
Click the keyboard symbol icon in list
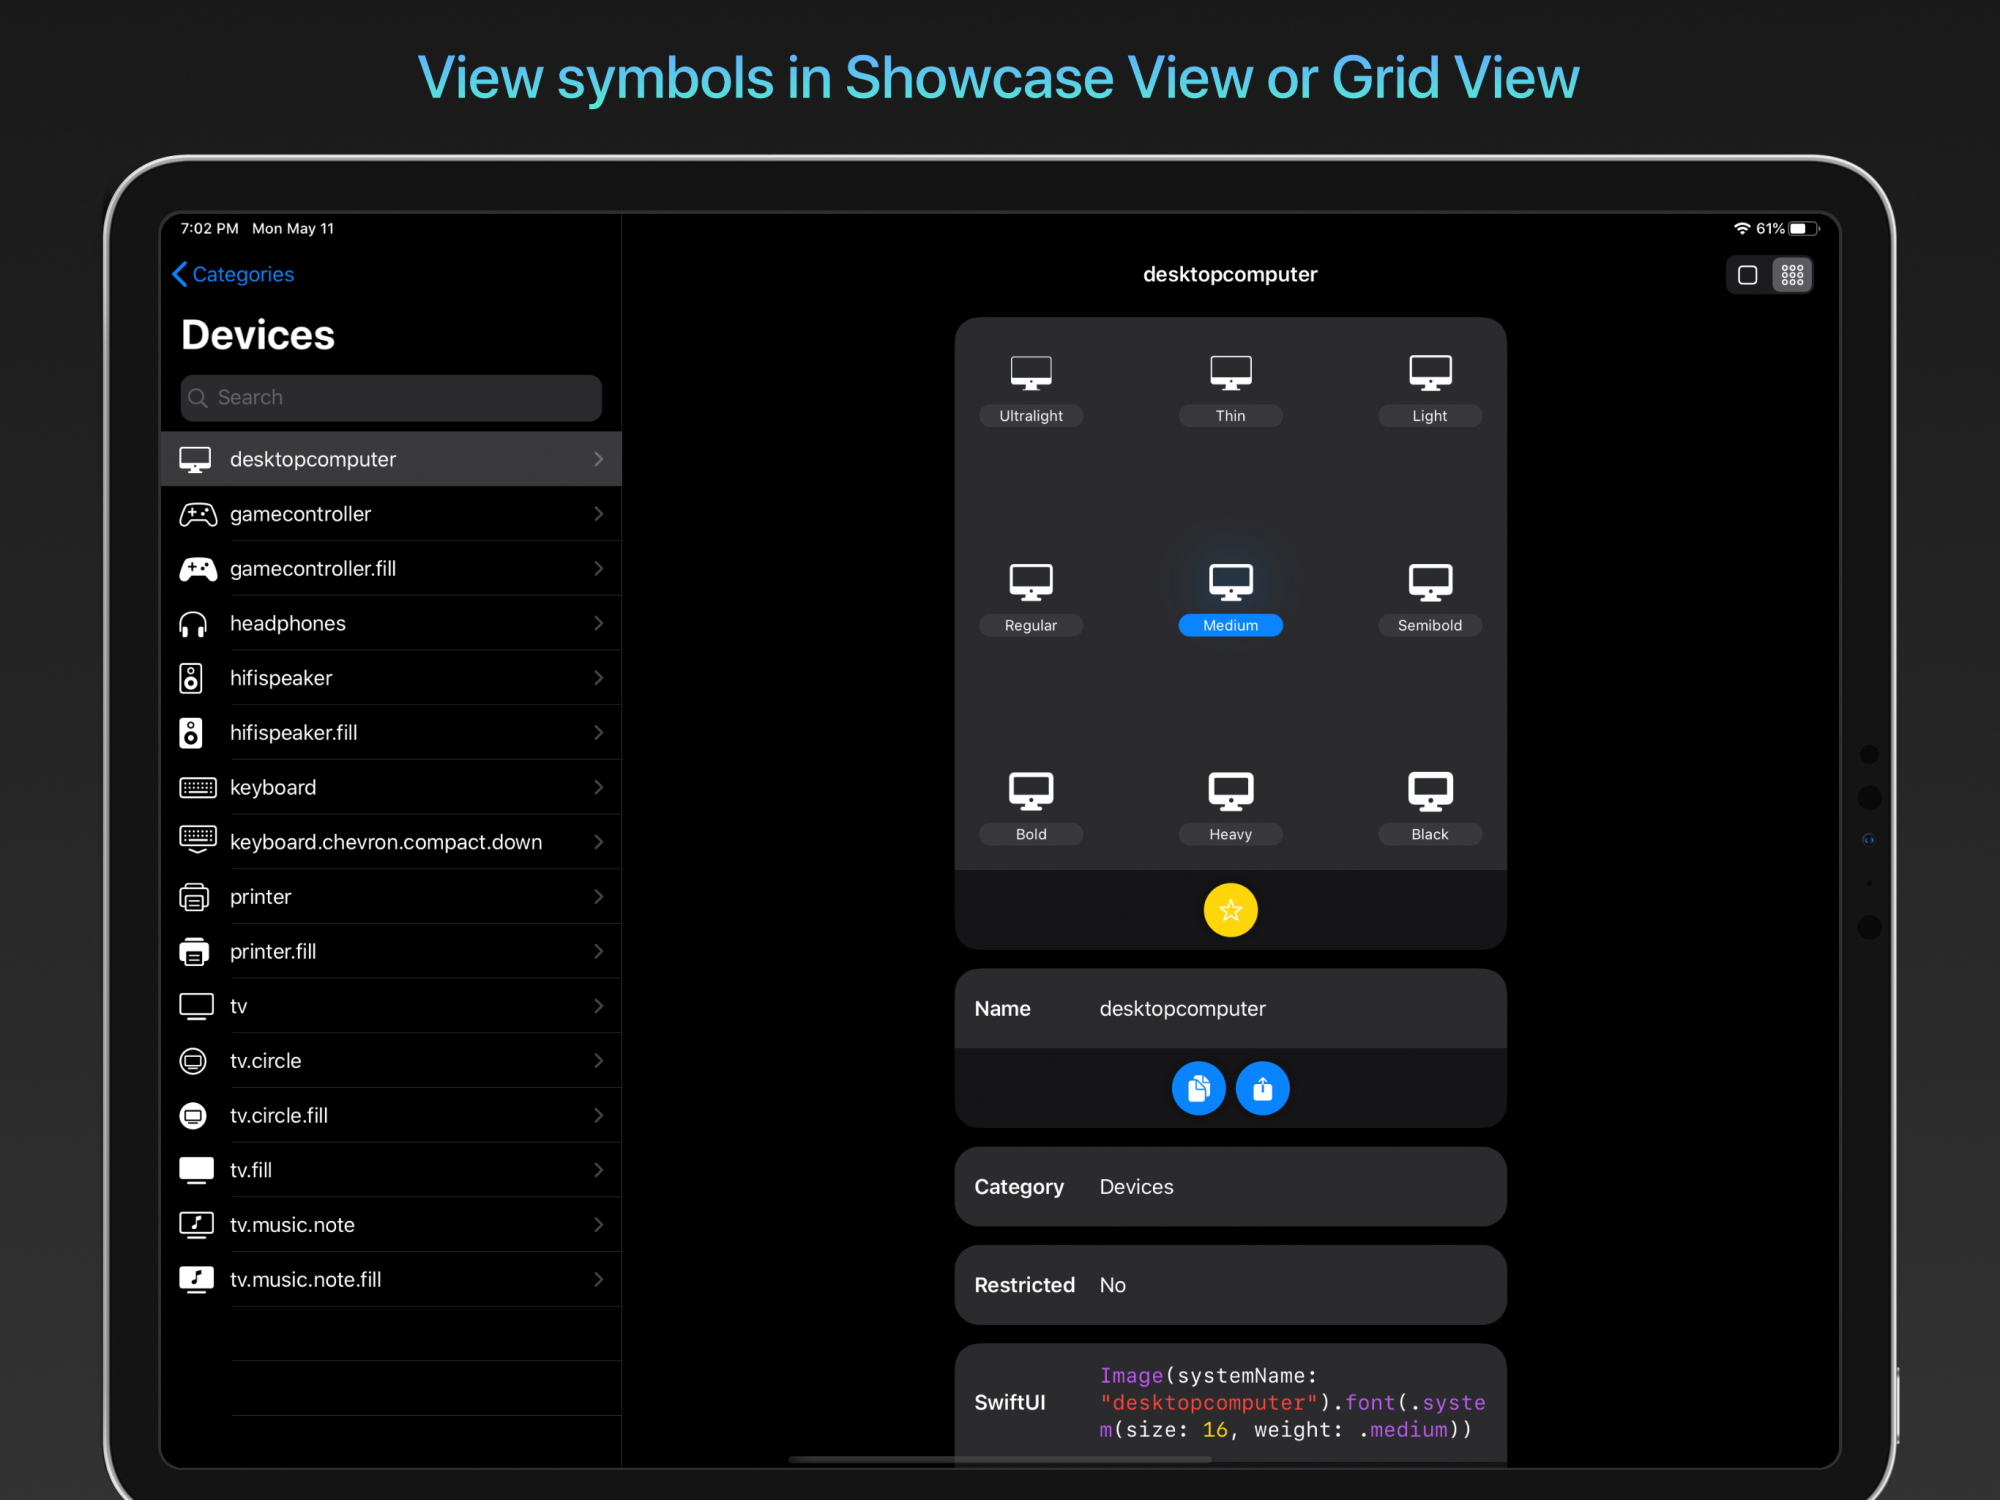pyautogui.click(x=197, y=788)
